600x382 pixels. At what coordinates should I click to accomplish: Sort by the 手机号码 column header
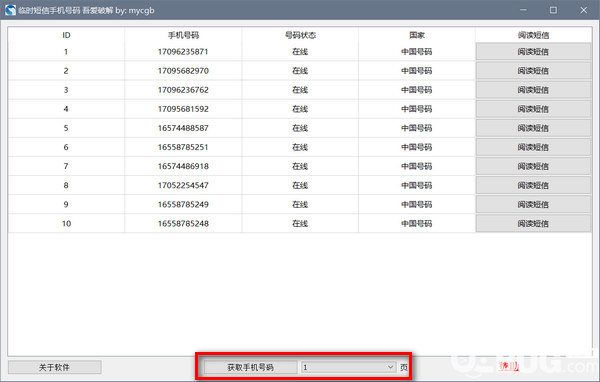(183, 35)
